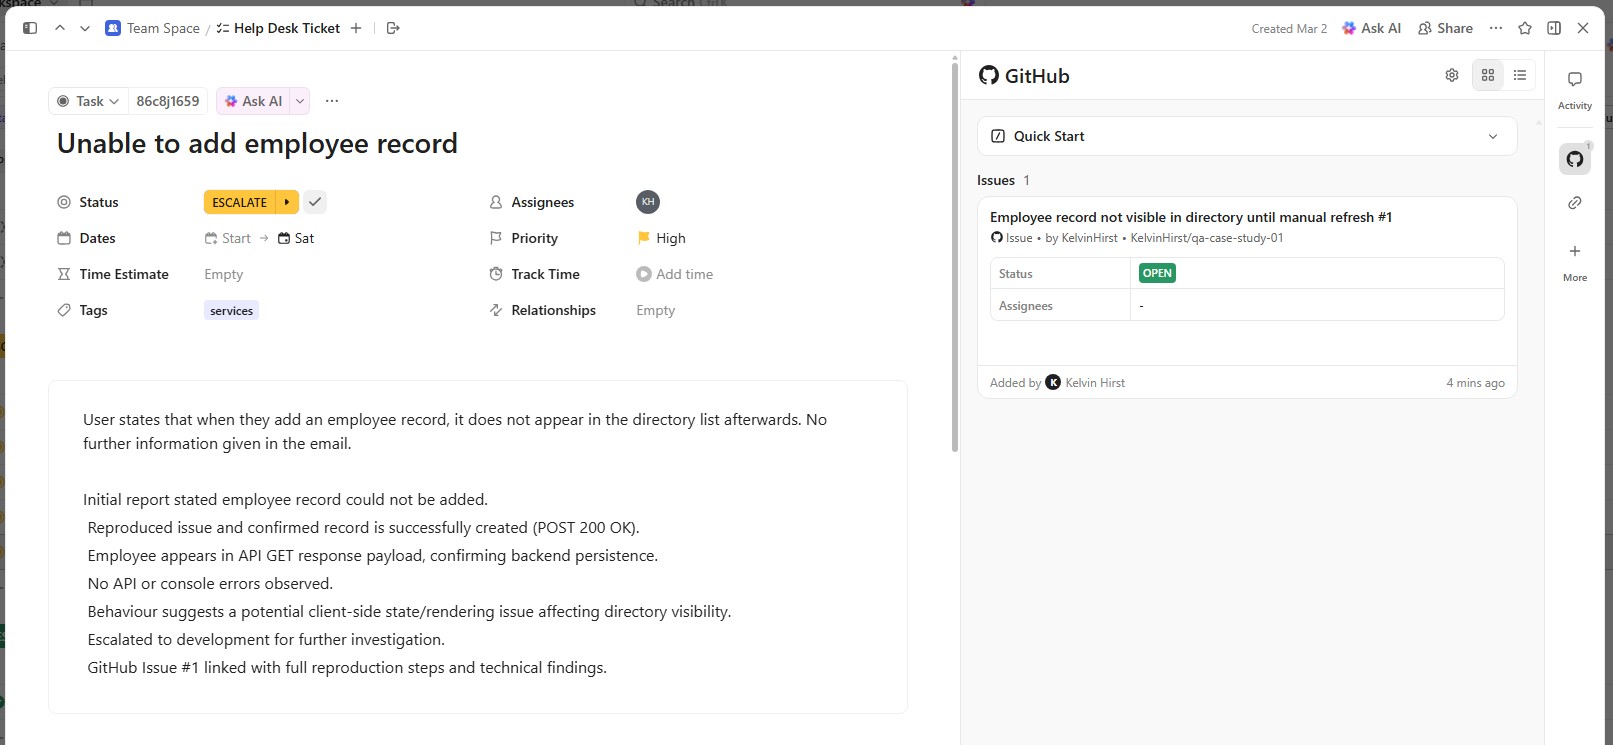
Task: Open the top bar more options ellipsis
Action: click(x=1496, y=28)
